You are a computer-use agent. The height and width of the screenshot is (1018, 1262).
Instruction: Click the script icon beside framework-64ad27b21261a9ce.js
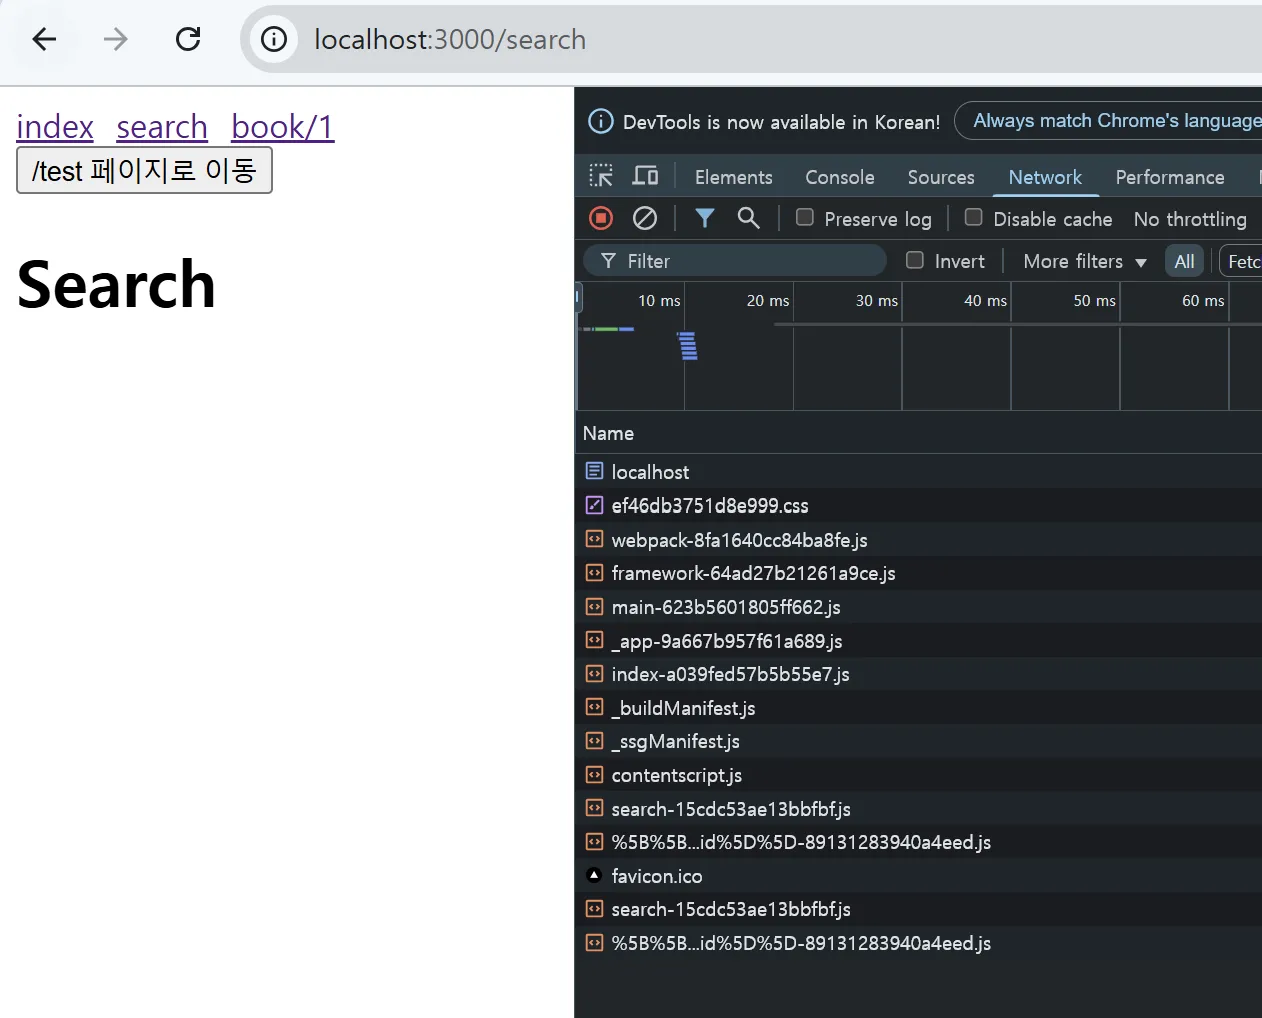(x=594, y=573)
